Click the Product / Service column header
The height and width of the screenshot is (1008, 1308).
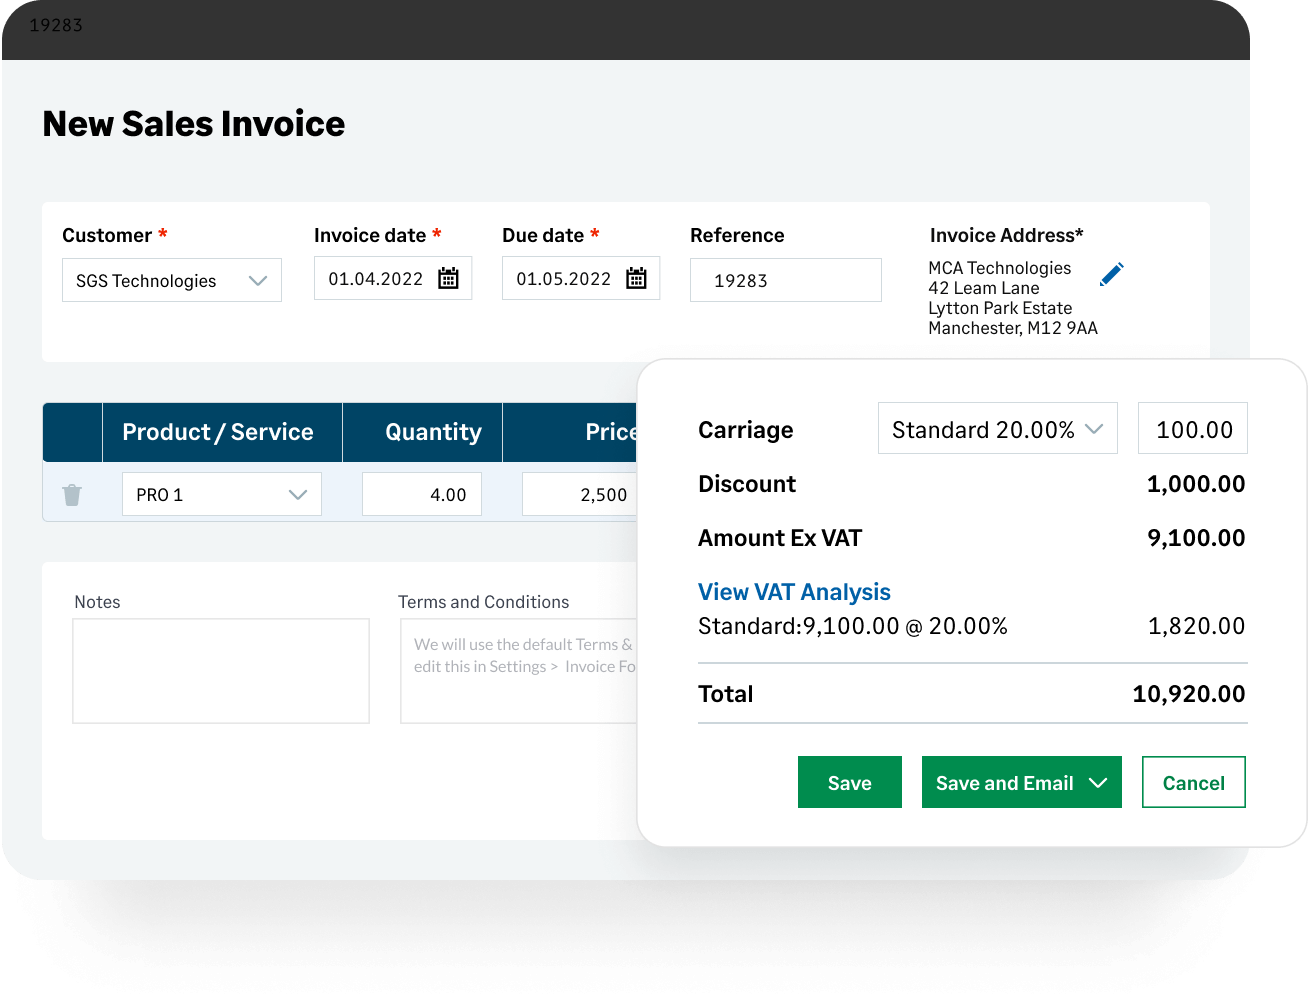pos(217,432)
